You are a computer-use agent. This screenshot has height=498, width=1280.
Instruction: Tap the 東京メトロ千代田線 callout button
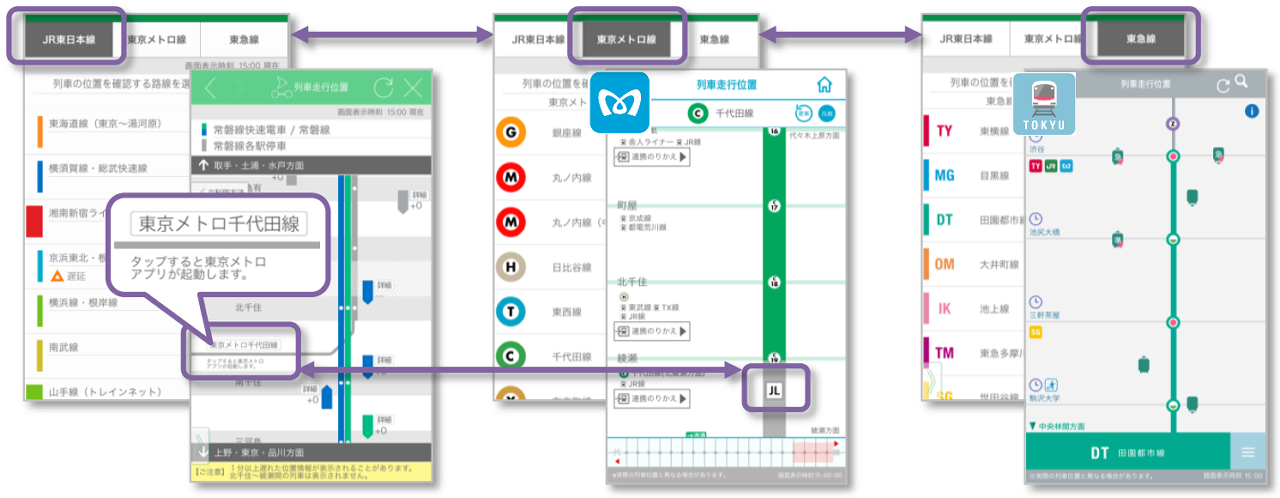[x=219, y=224]
